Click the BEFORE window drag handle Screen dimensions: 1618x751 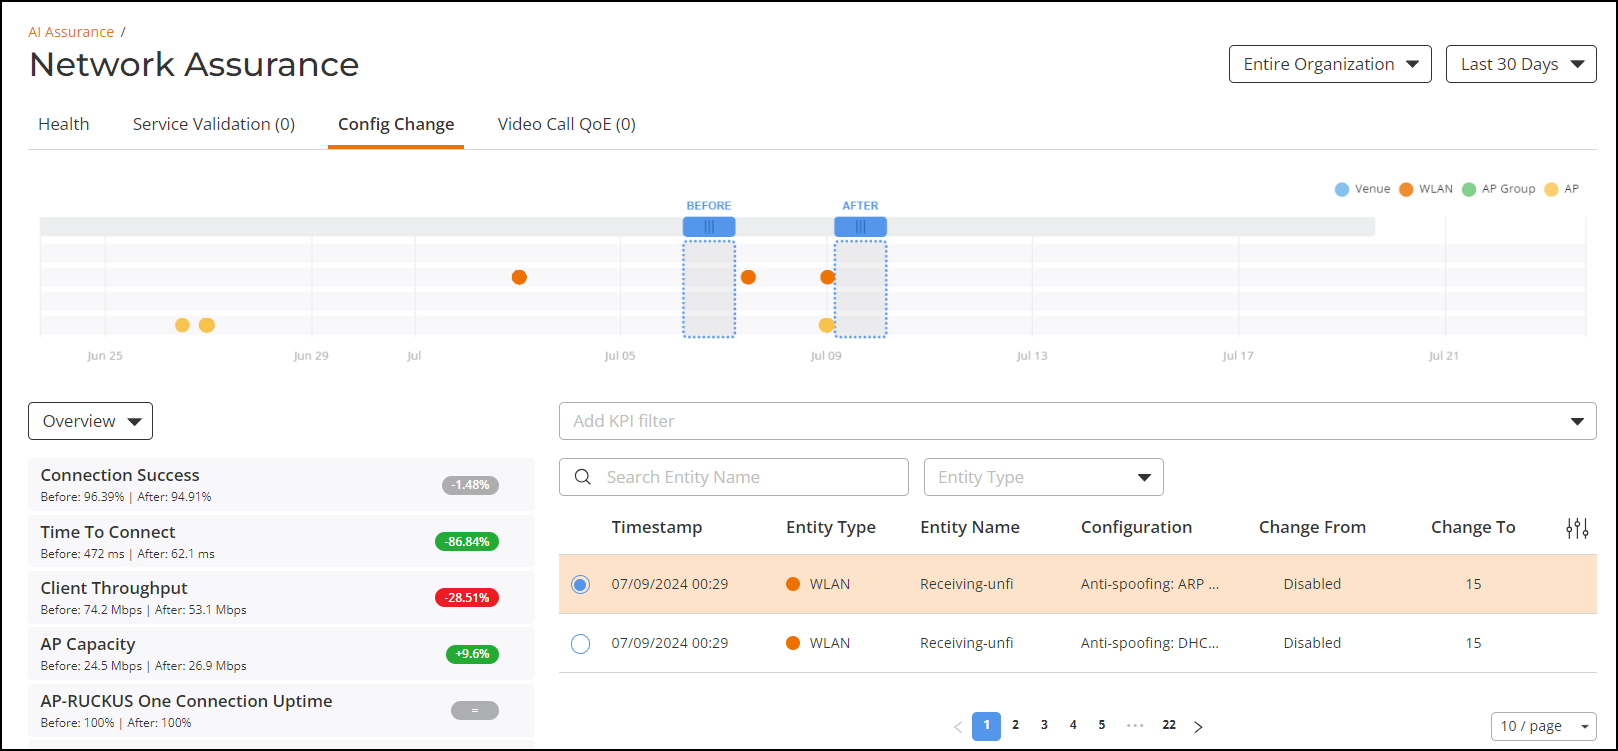pyautogui.click(x=709, y=227)
